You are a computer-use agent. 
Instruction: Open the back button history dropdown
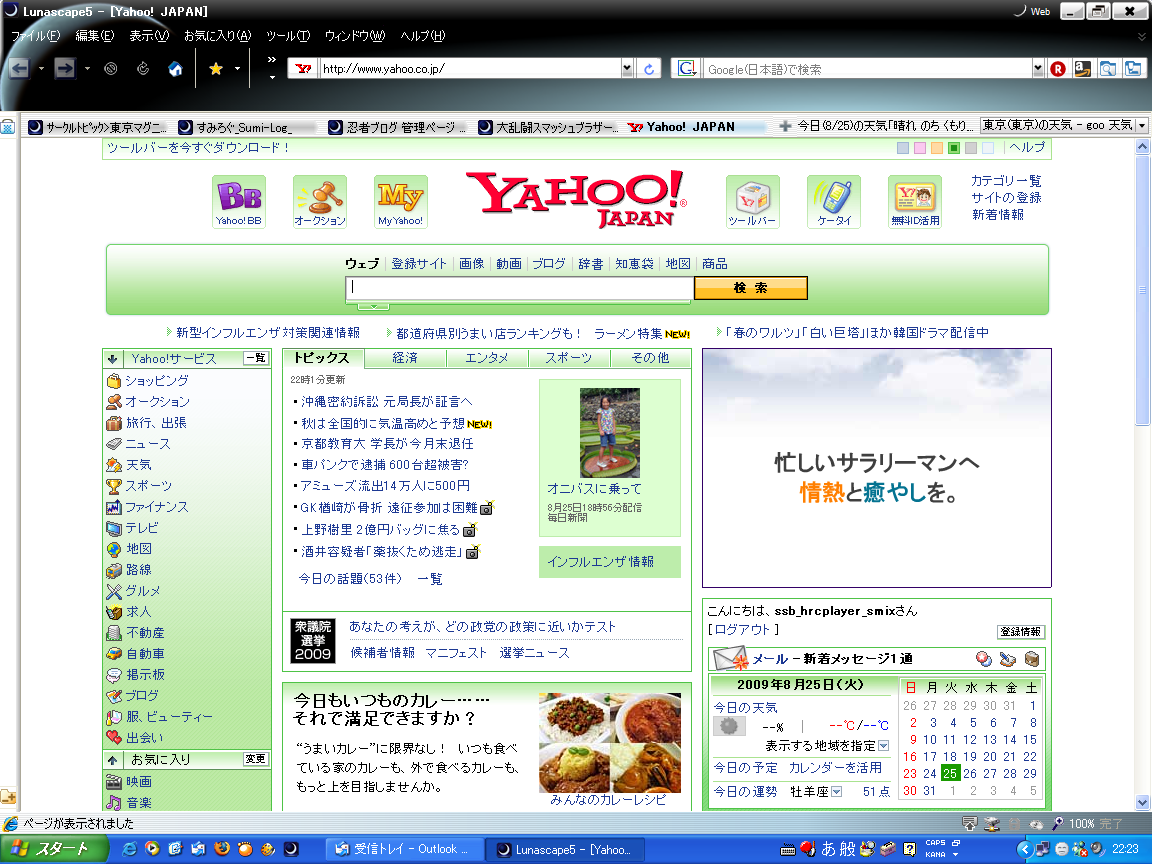[41, 69]
